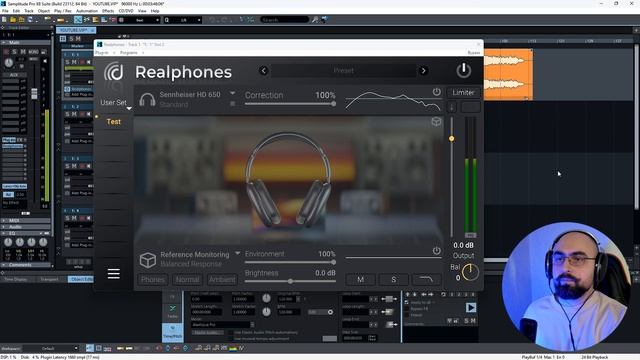Select the Normal mode button
This screenshot has width=640, height=360.
click(x=188, y=280)
